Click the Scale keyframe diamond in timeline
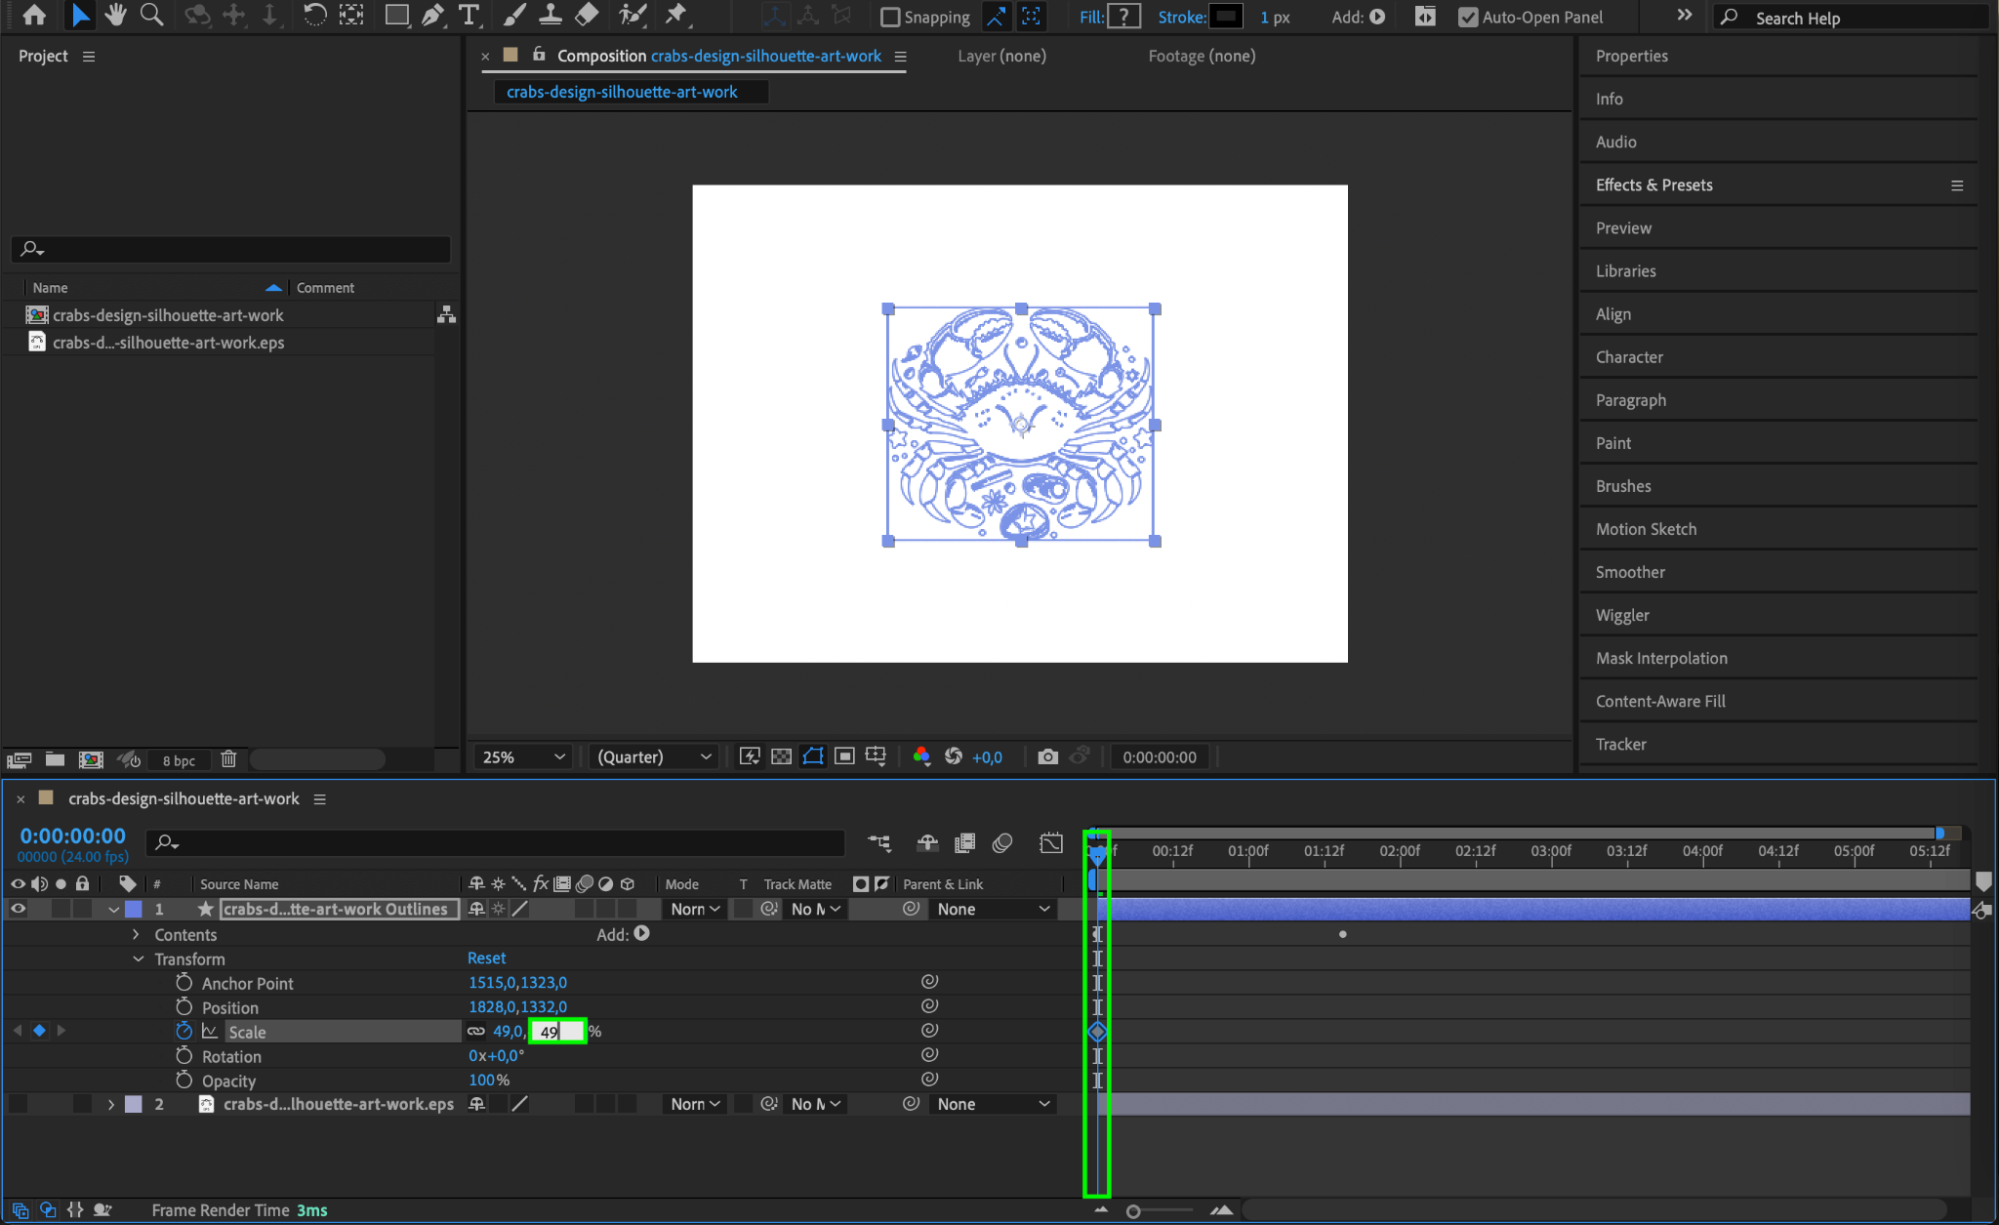 pyautogui.click(x=1097, y=1031)
